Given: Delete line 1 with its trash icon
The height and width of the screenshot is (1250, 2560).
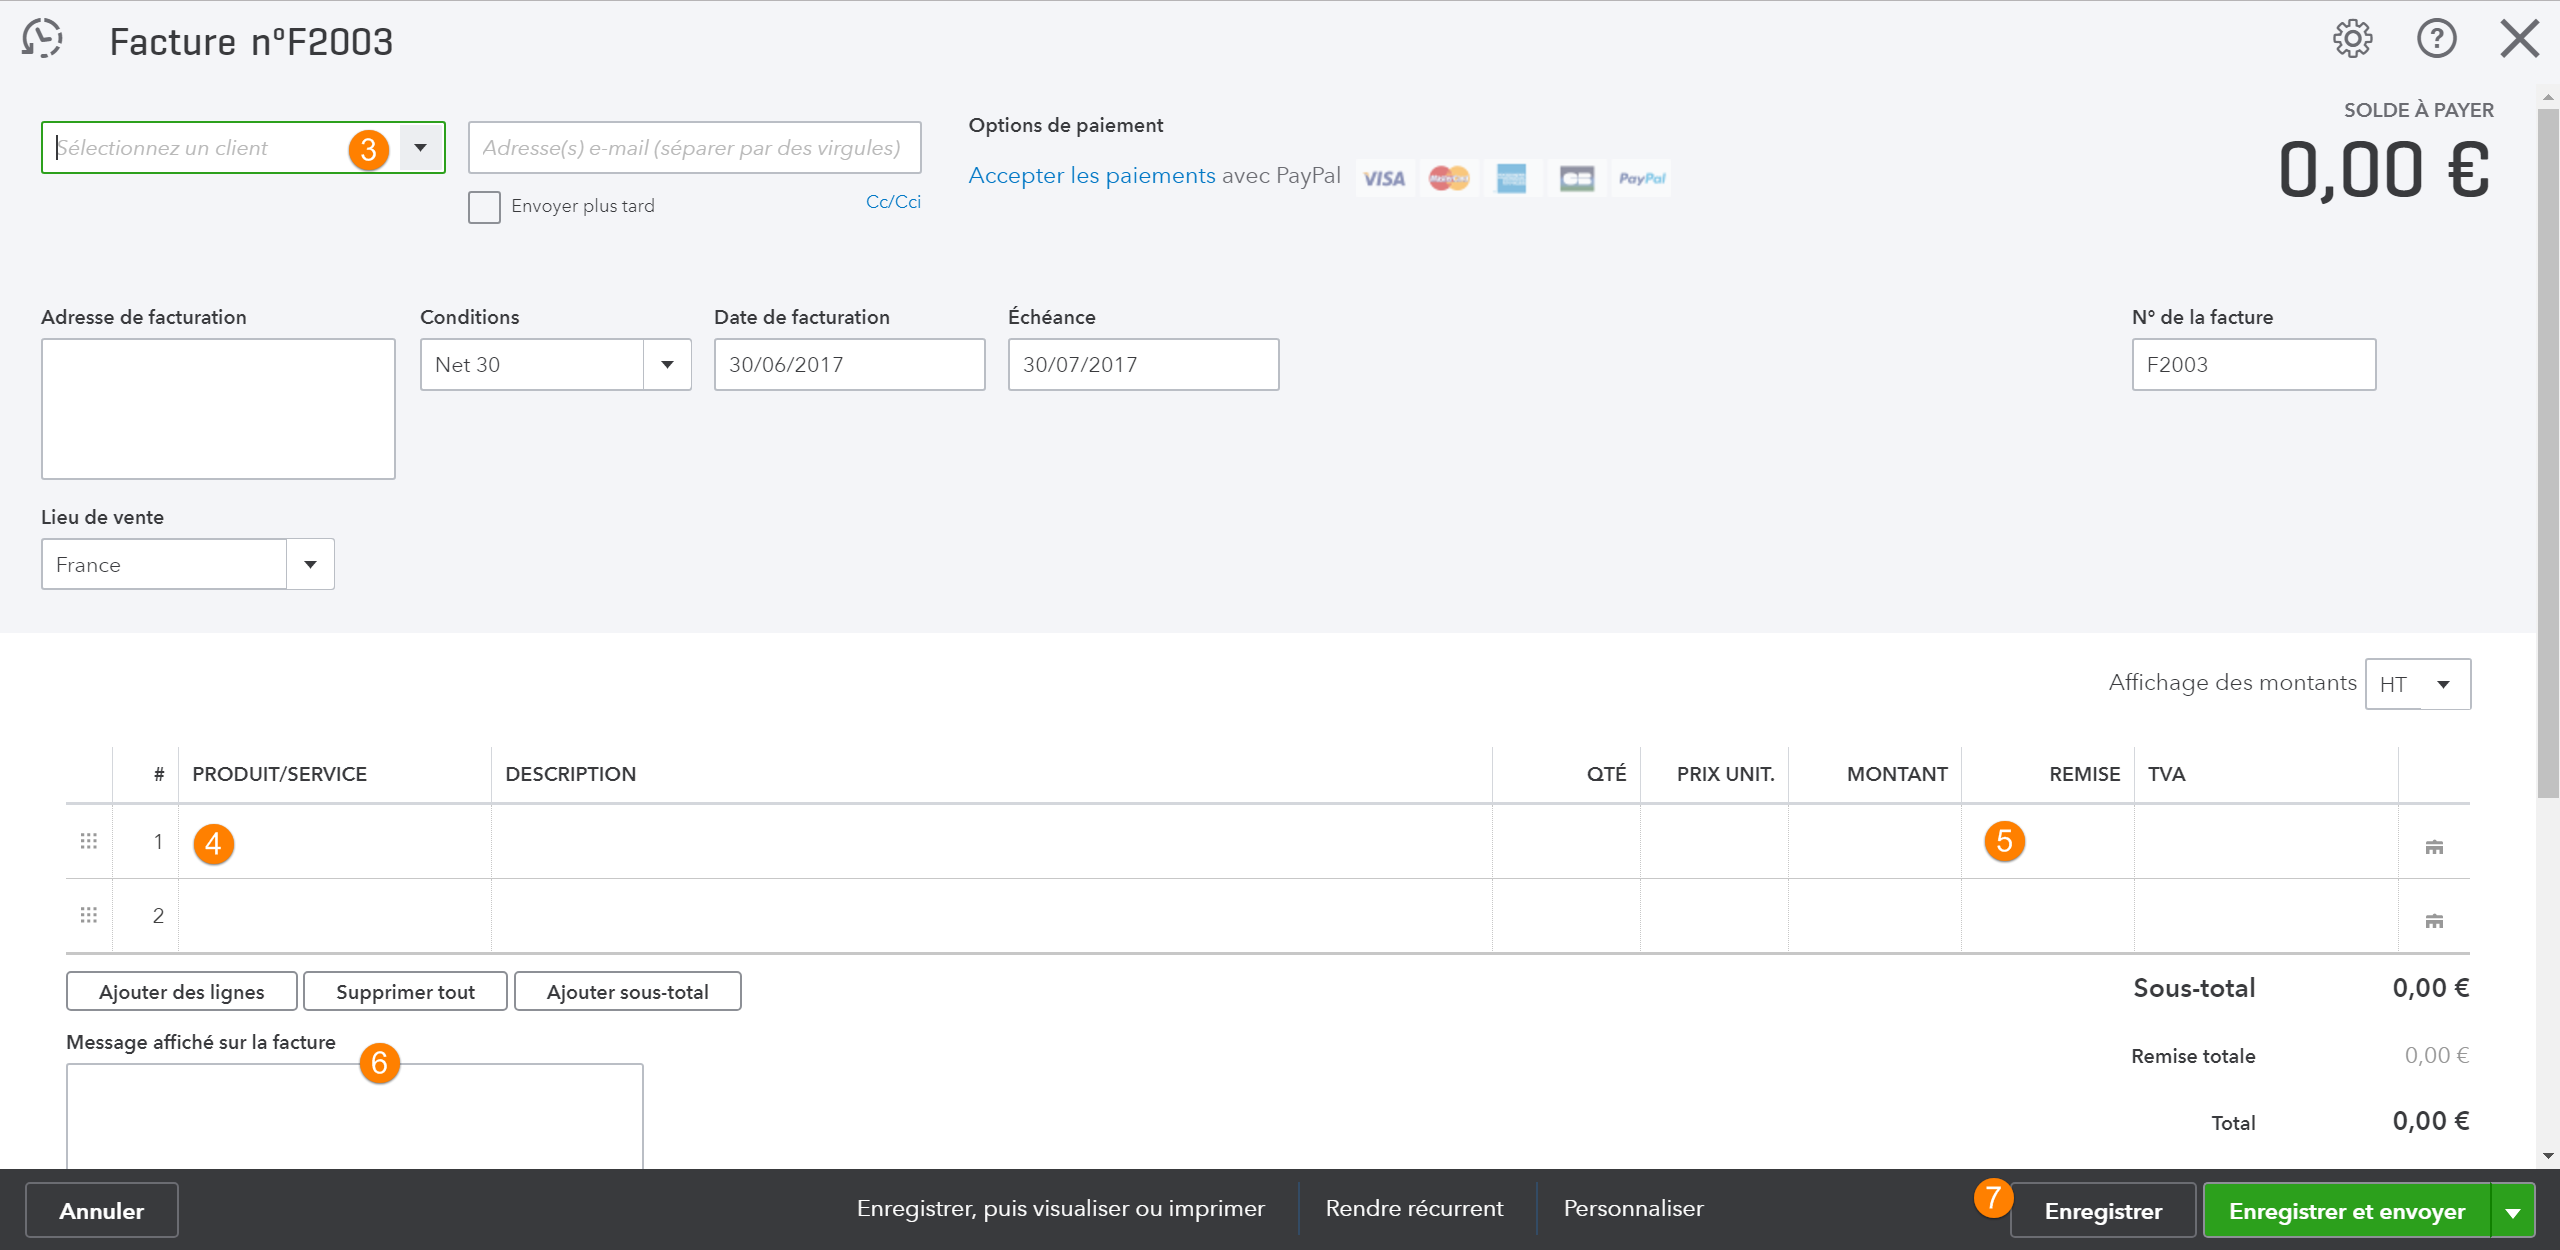Looking at the screenshot, I should coord(2434,847).
